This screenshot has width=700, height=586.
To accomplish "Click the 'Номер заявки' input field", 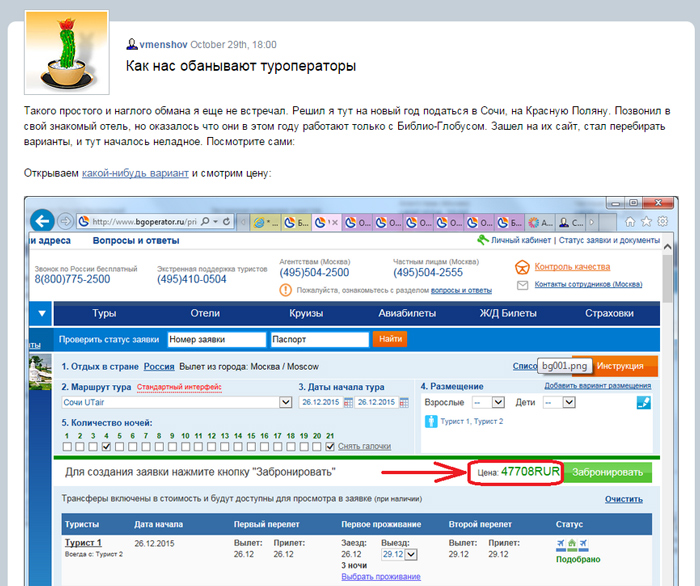I will (217, 339).
